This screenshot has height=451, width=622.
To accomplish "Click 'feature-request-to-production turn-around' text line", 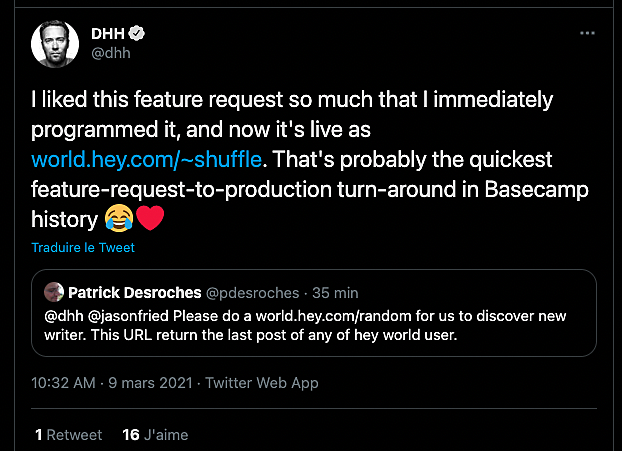I will pos(243,190).
